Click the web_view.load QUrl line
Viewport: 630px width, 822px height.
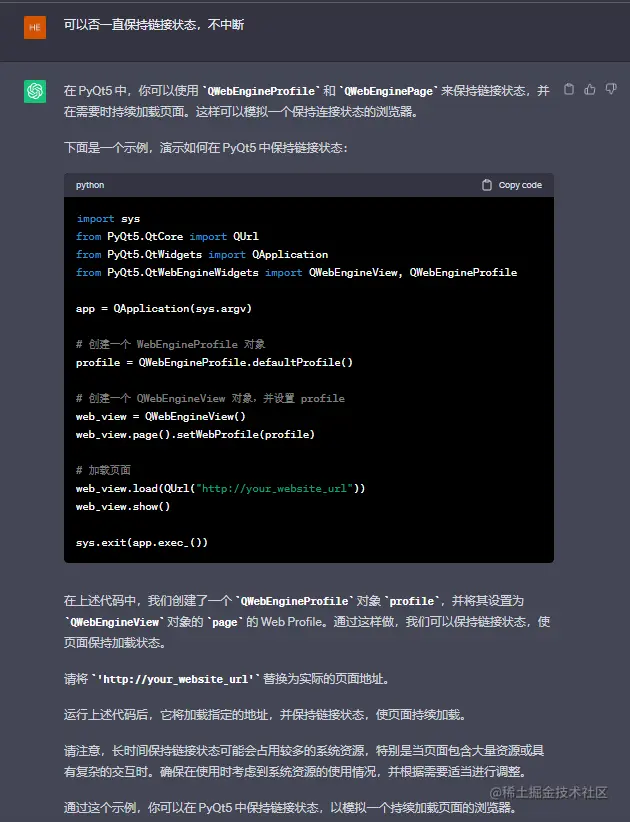tap(220, 489)
